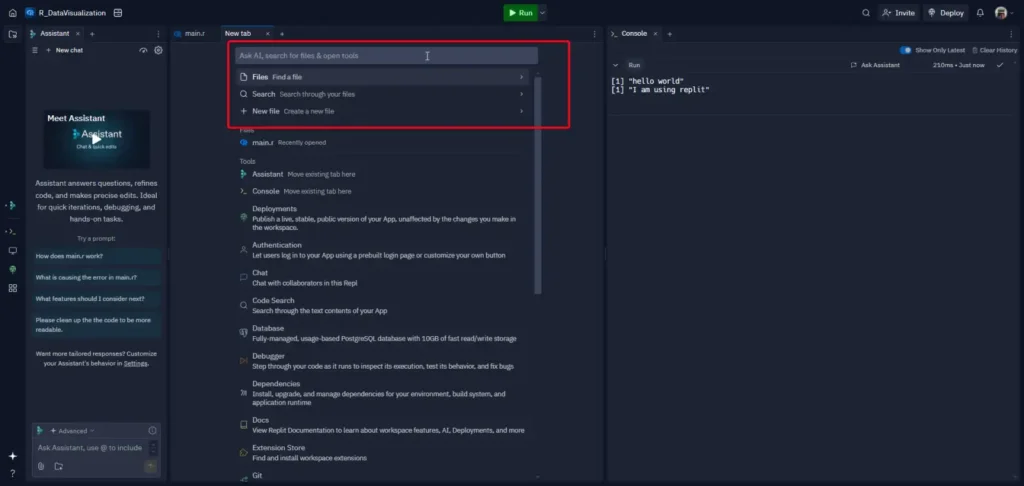Open Assistant usage gauge icon
Image resolution: width=1024 pixels, height=486 pixels.
(x=144, y=50)
